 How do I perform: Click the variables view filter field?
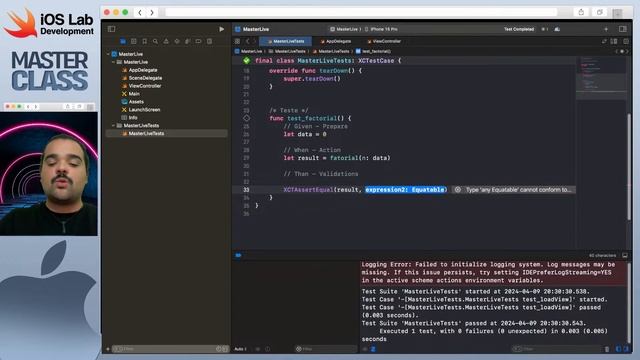point(325,349)
